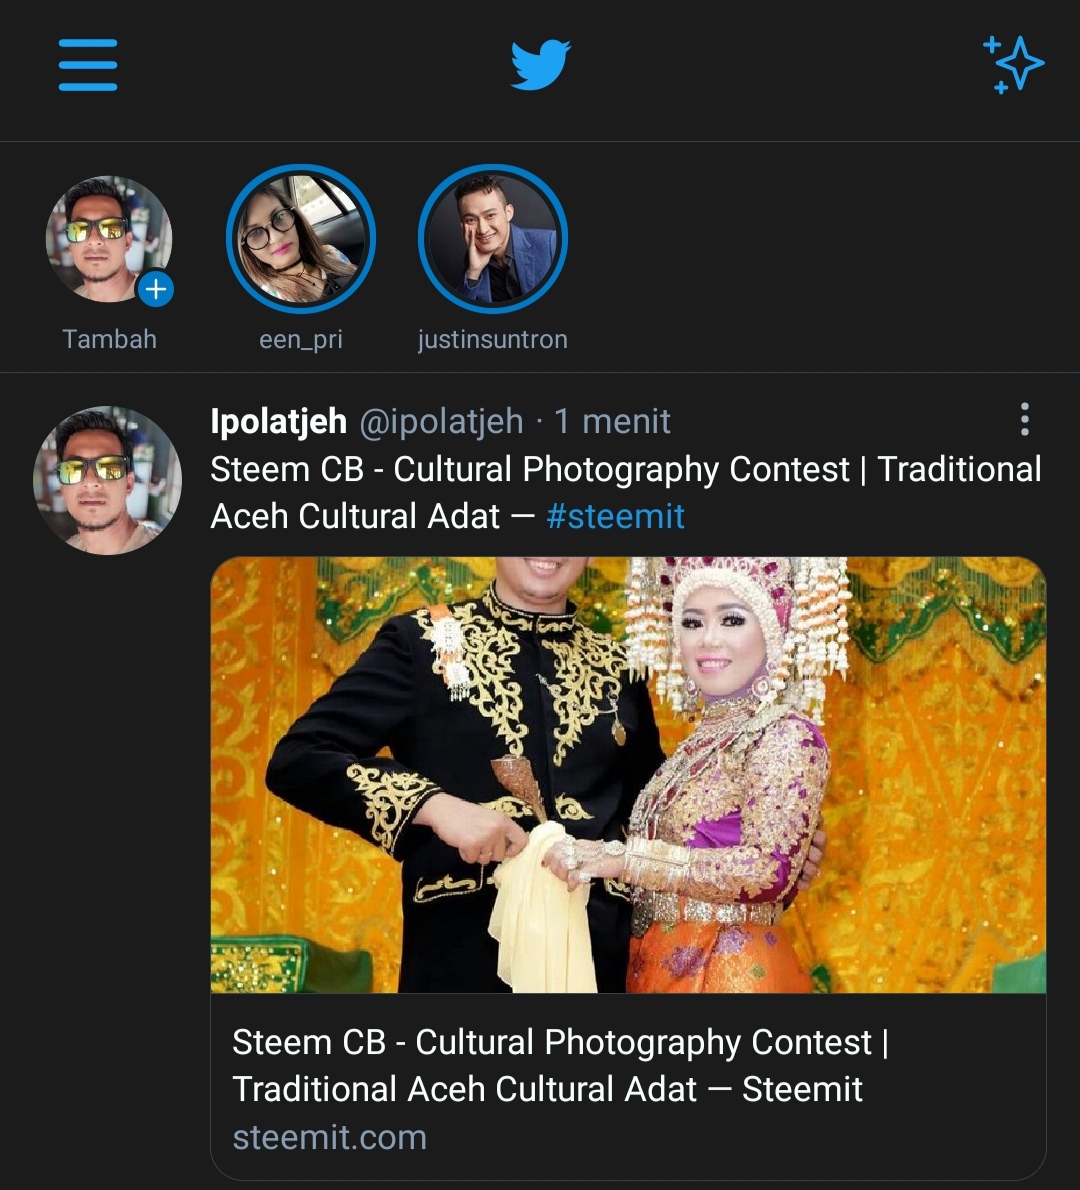Tap the Twitter bird logo
Viewport: 1080px width, 1190px height.
point(540,65)
